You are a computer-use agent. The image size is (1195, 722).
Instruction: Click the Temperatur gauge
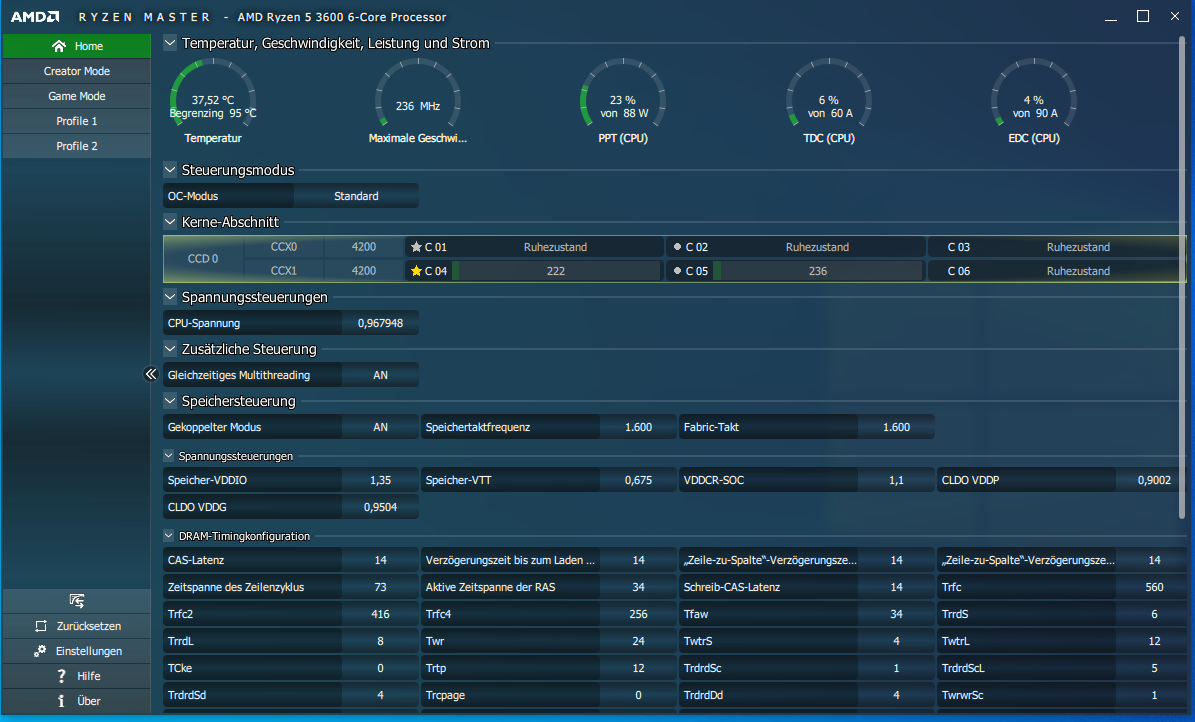(x=213, y=101)
